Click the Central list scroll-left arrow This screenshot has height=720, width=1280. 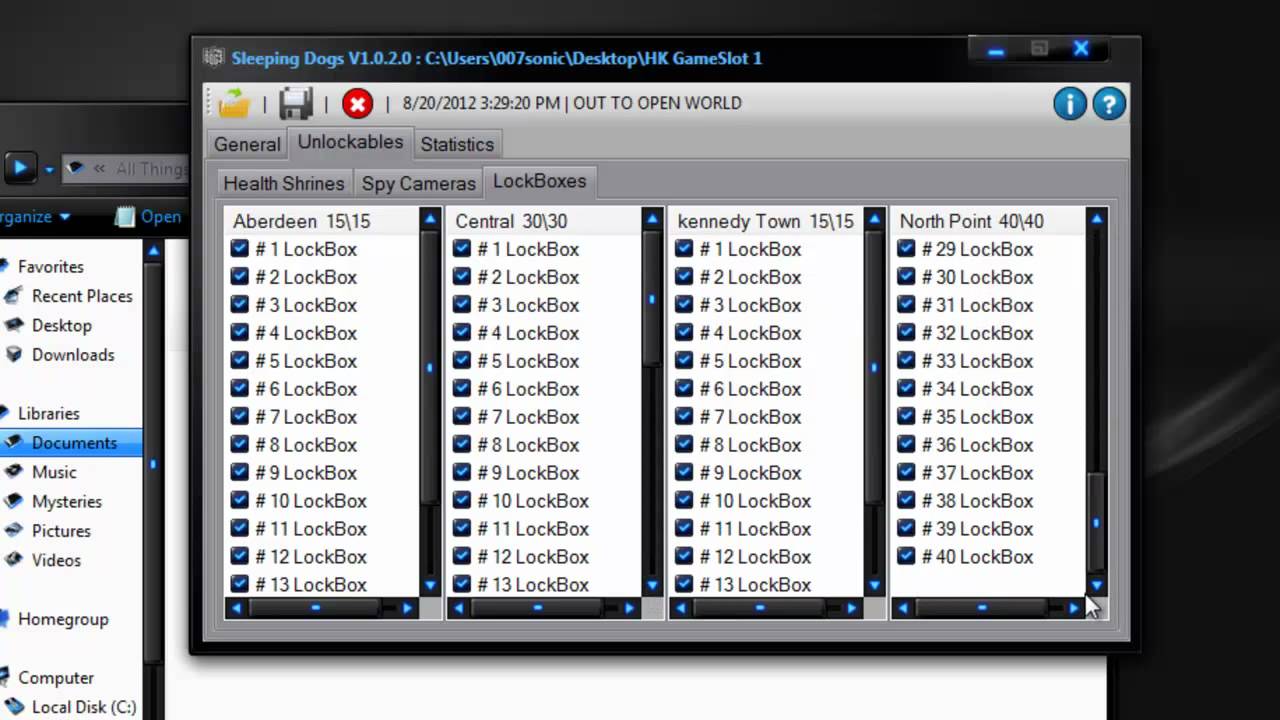click(x=459, y=608)
